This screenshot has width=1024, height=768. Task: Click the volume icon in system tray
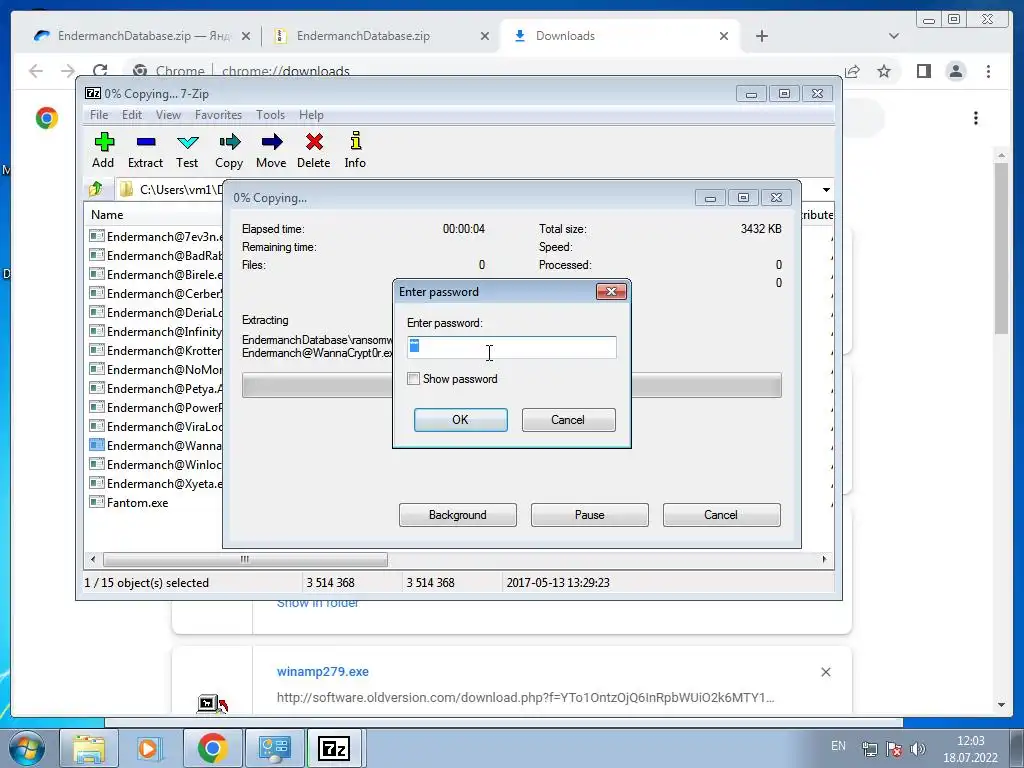pos(918,749)
